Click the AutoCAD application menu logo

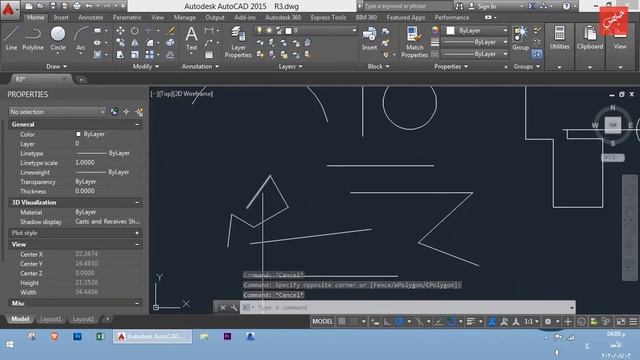point(9,9)
